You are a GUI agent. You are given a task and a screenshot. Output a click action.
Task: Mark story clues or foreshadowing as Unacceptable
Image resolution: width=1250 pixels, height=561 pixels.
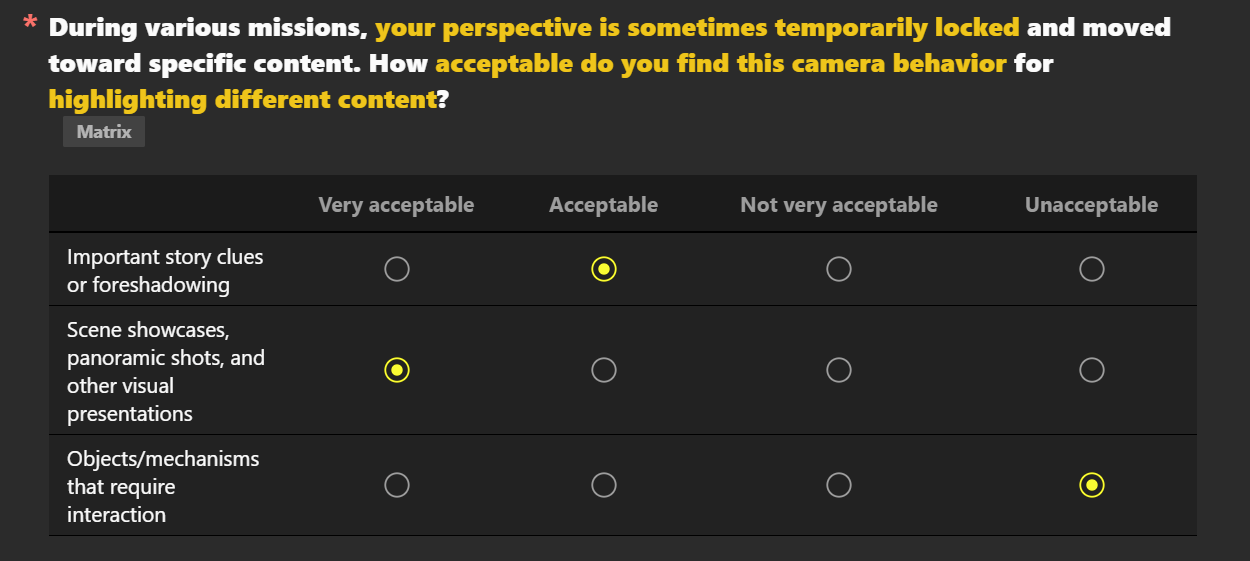[x=1092, y=269]
